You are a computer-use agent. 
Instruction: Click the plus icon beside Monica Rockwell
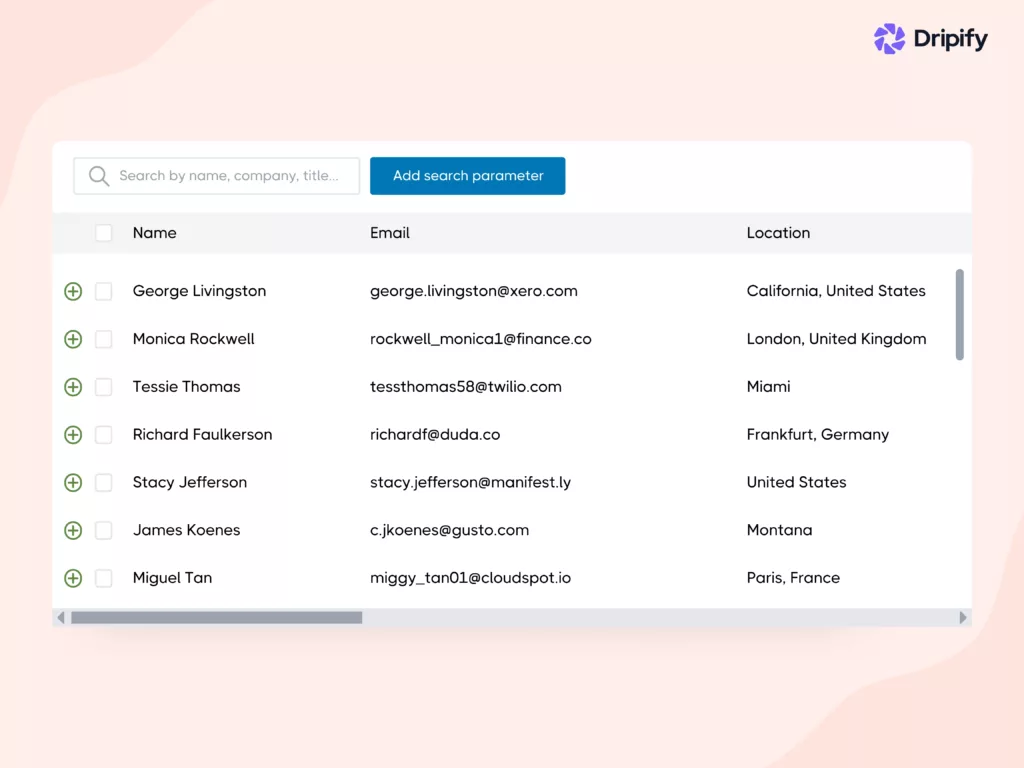(x=72, y=339)
